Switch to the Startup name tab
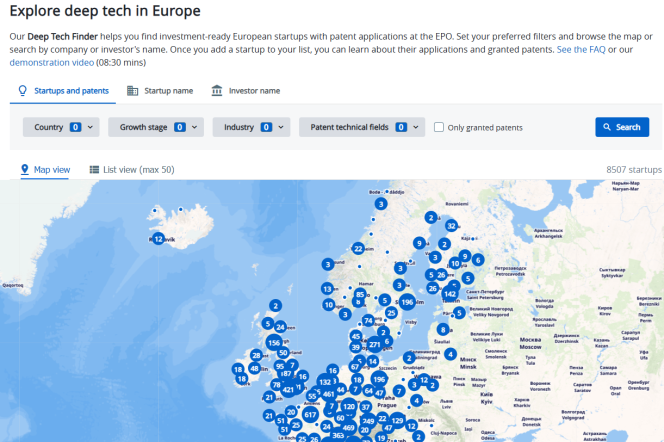This screenshot has height=442, width=664. click(160, 91)
